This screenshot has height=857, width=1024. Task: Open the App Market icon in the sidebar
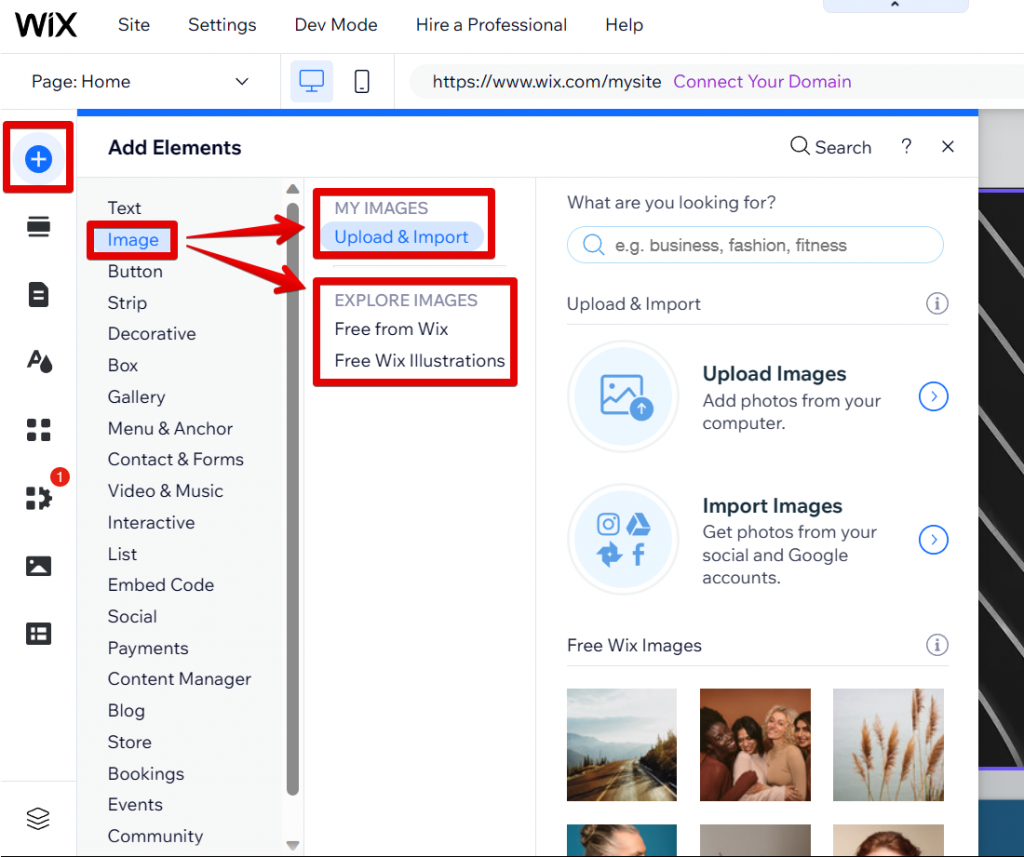[38, 430]
